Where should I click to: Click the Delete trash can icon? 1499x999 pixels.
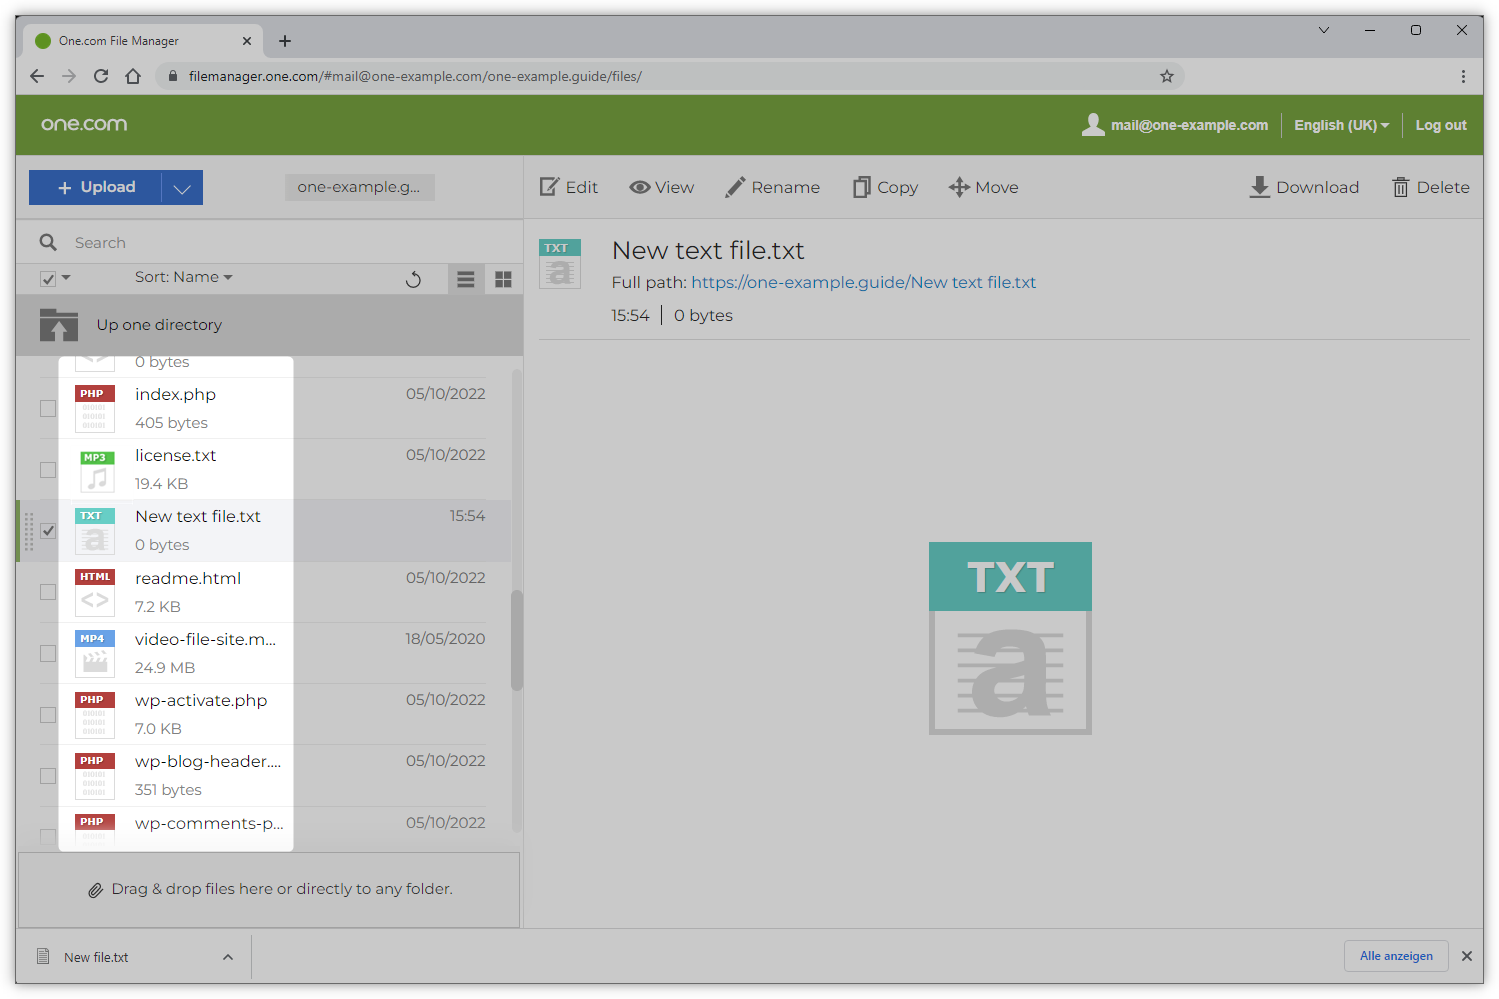[1401, 187]
